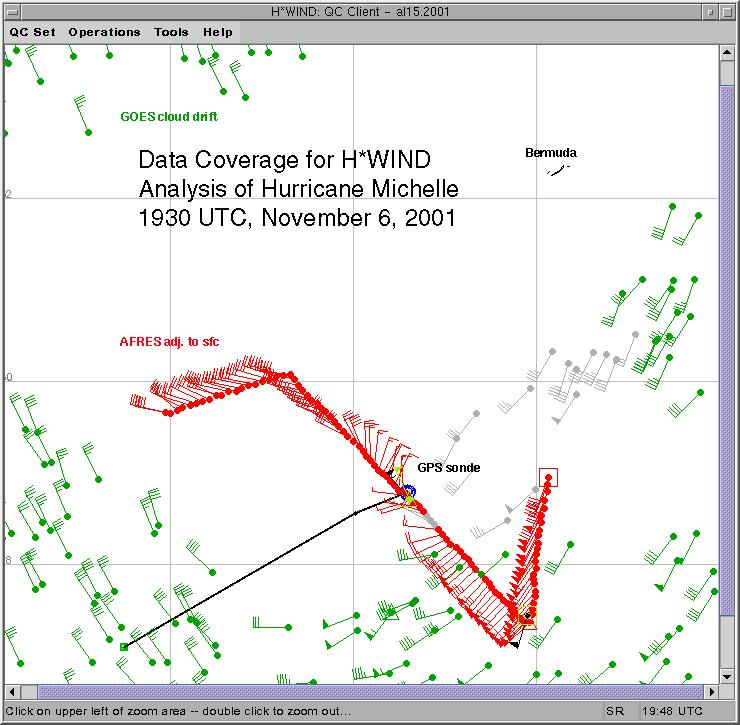Select the green square at the black line's start
This screenshot has width=740, height=725.
tap(124, 647)
